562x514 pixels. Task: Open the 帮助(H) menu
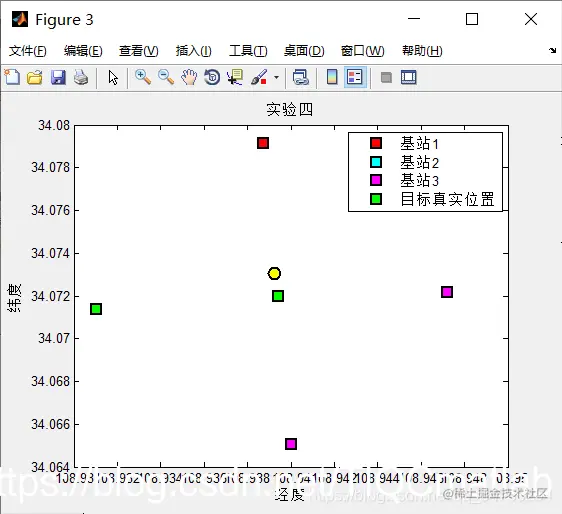click(x=422, y=51)
